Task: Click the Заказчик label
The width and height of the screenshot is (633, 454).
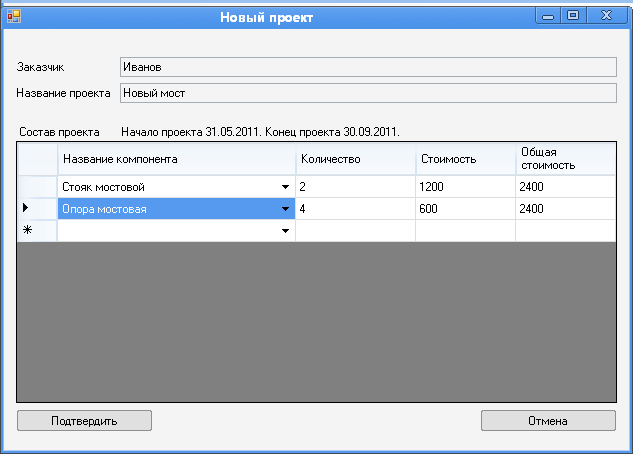Action: pyautogui.click(x=40, y=67)
